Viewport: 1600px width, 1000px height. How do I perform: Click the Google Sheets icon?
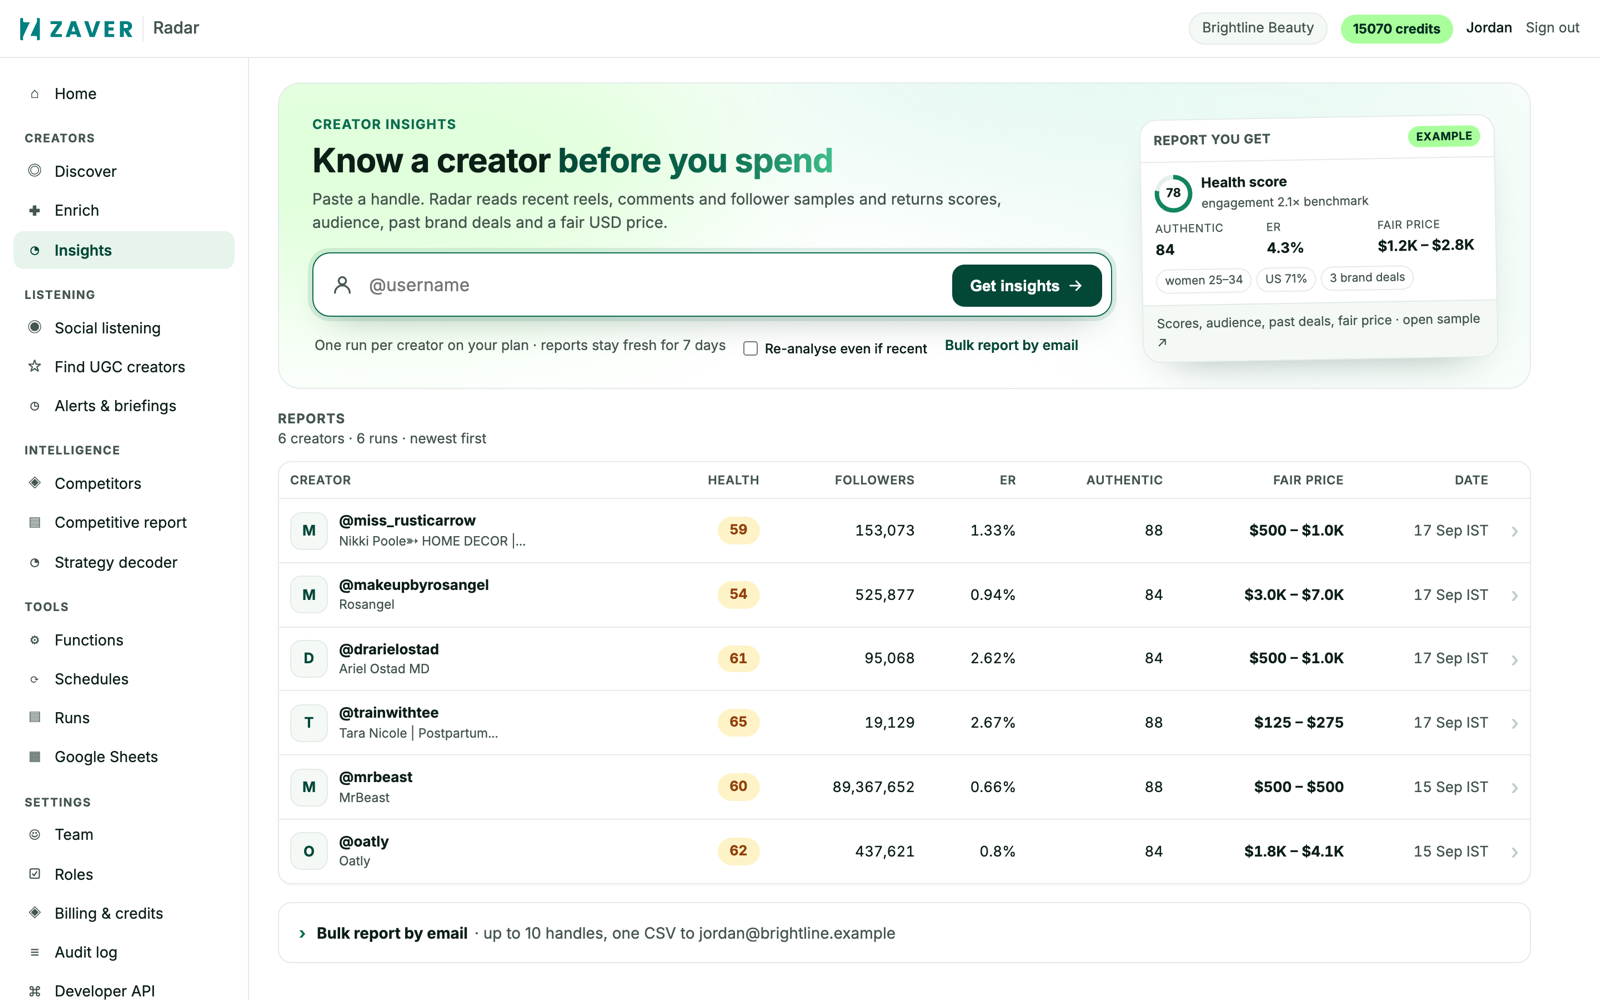point(35,757)
